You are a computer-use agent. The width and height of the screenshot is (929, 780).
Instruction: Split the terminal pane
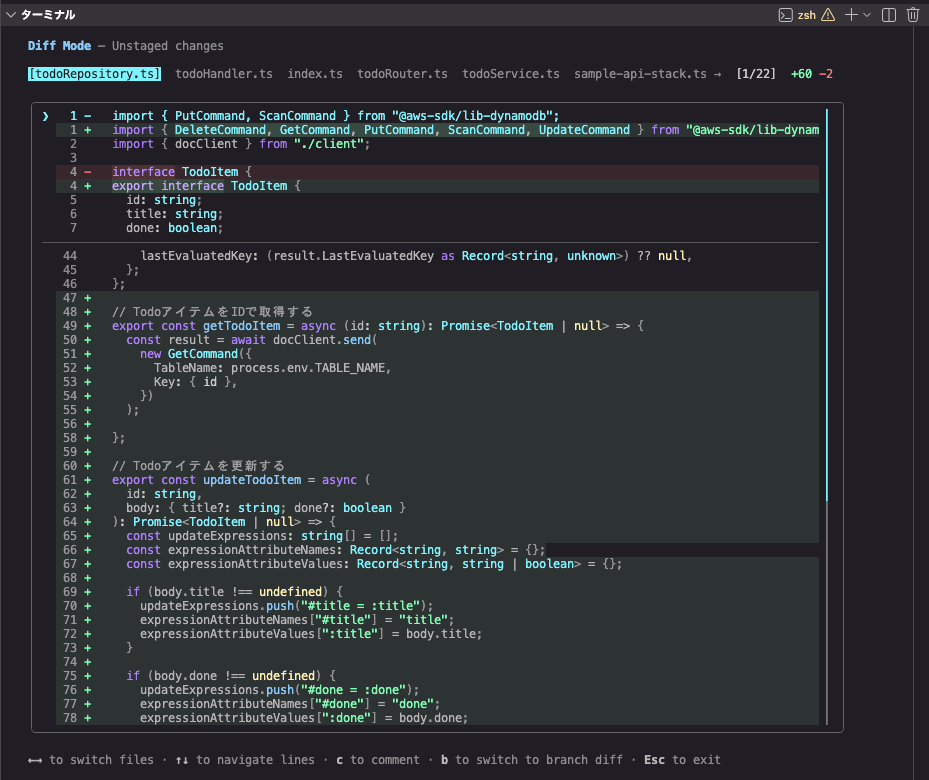coord(887,15)
